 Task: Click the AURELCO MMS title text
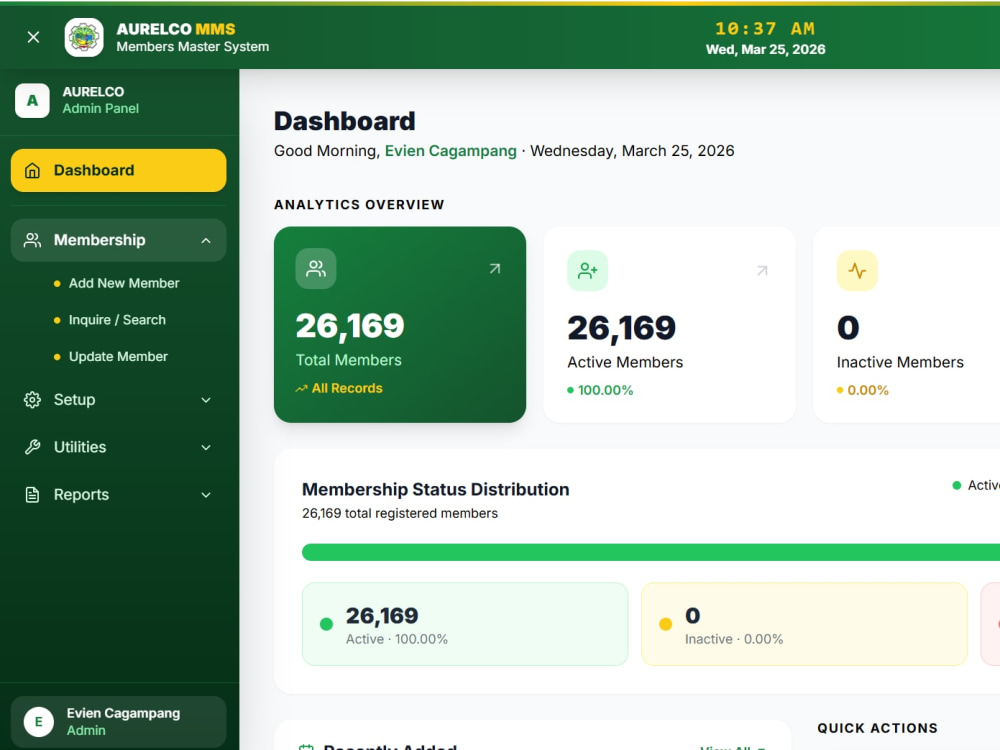tap(176, 29)
